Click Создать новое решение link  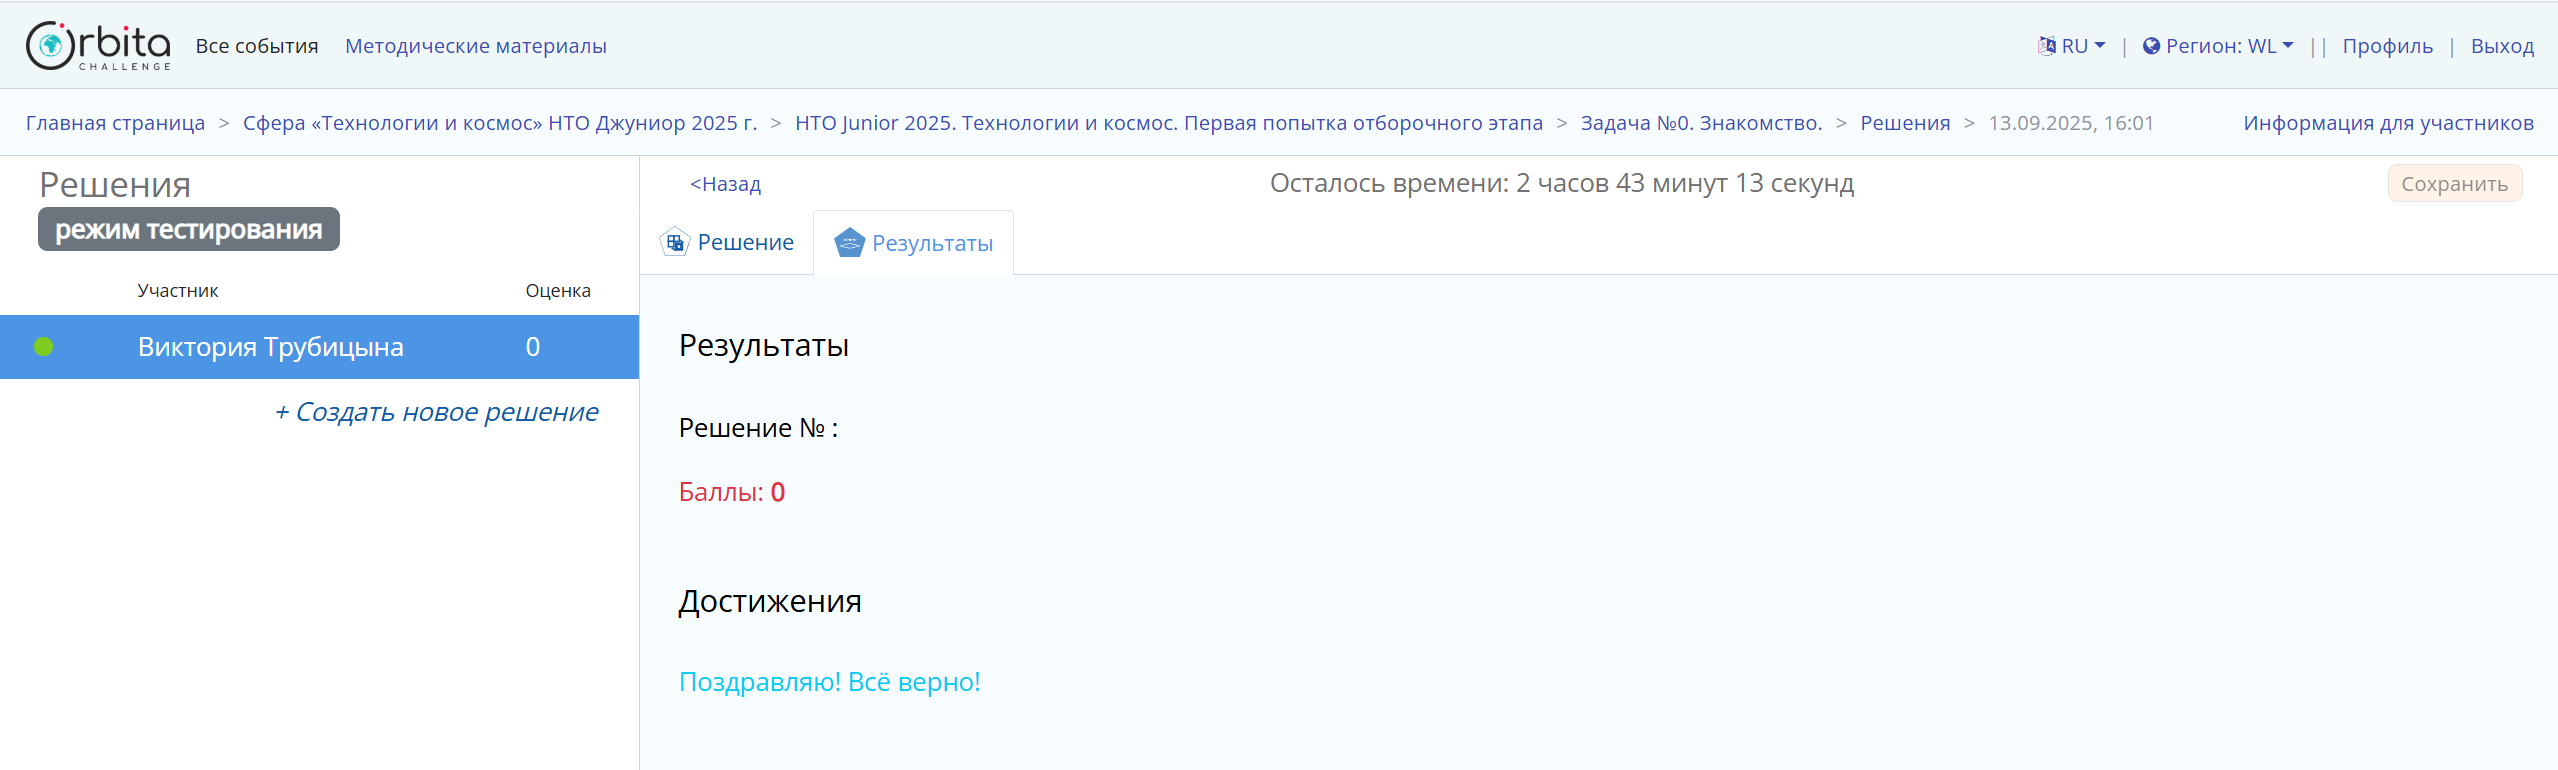436,412
